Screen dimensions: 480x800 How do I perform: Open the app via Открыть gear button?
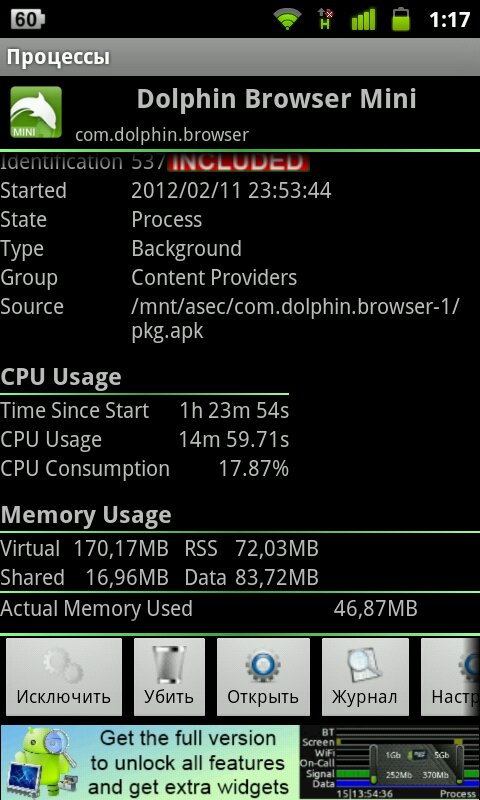[263, 677]
